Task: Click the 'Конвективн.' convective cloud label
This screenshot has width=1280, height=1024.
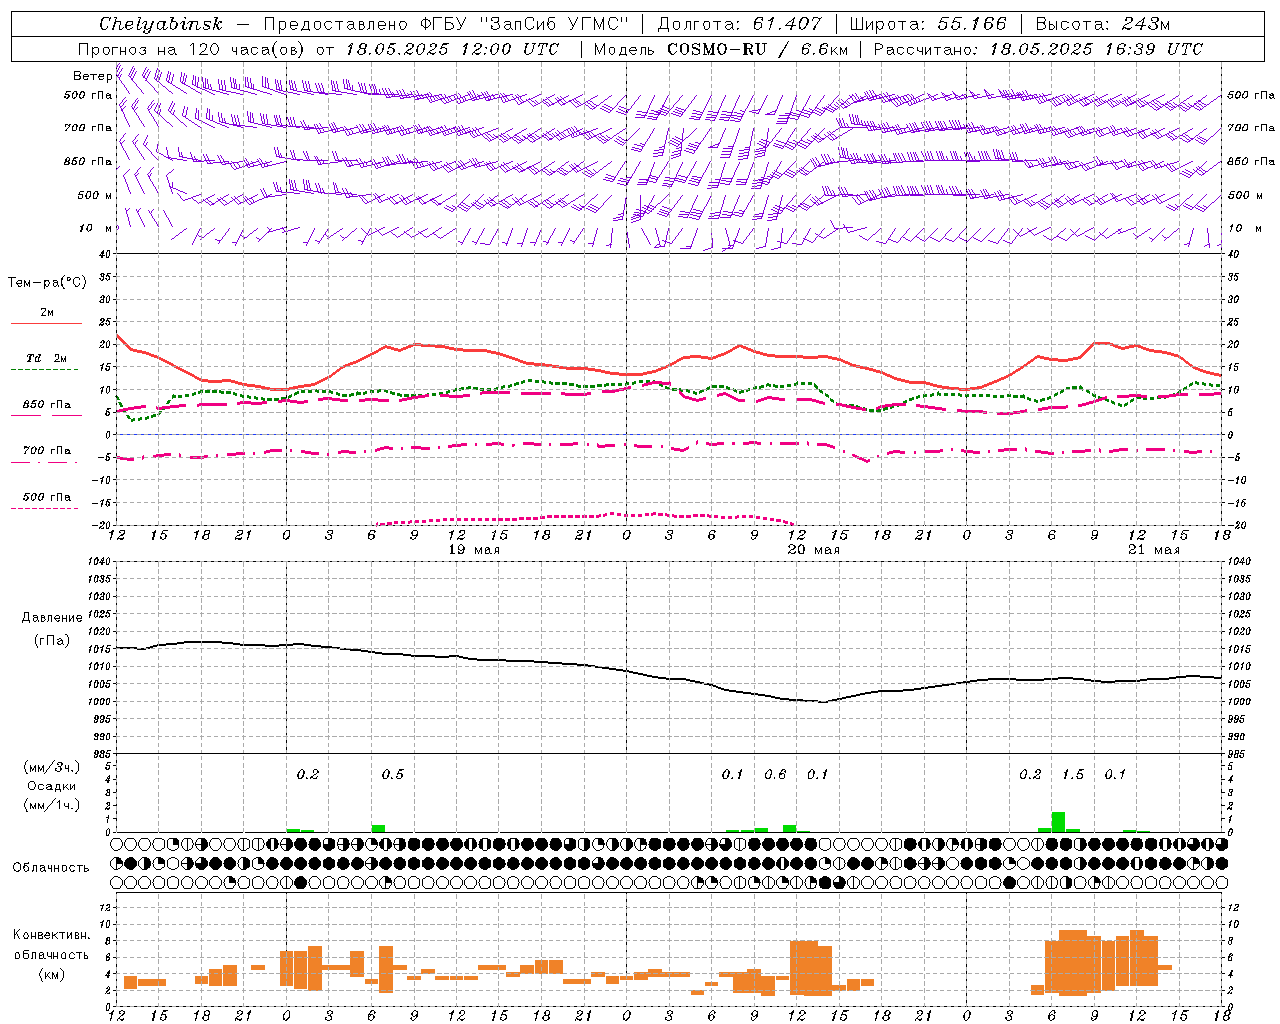Action: click(52, 935)
